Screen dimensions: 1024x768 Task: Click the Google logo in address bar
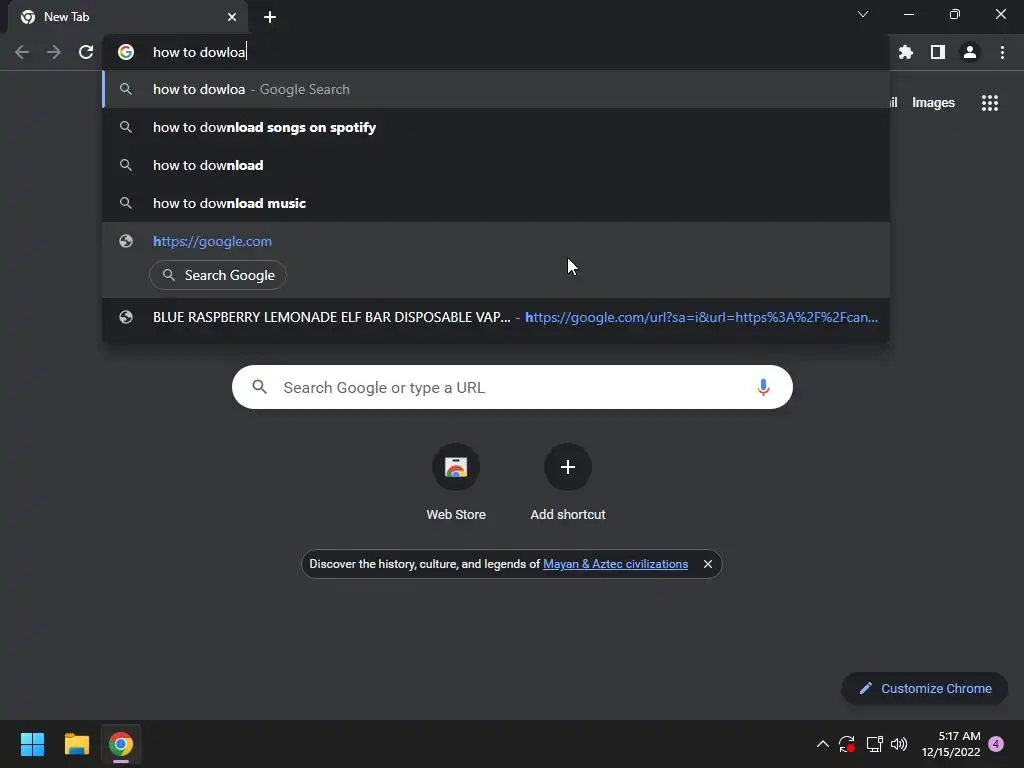coord(126,52)
